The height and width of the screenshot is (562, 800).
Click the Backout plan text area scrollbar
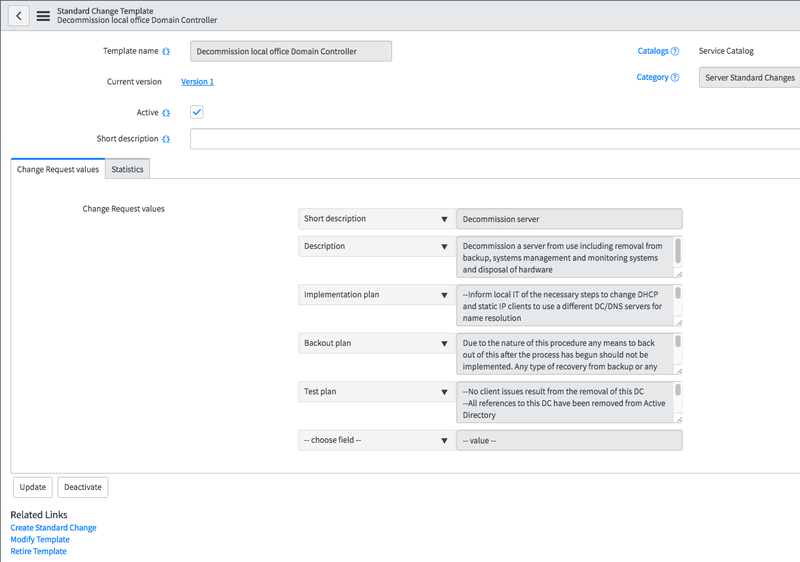[678, 341]
